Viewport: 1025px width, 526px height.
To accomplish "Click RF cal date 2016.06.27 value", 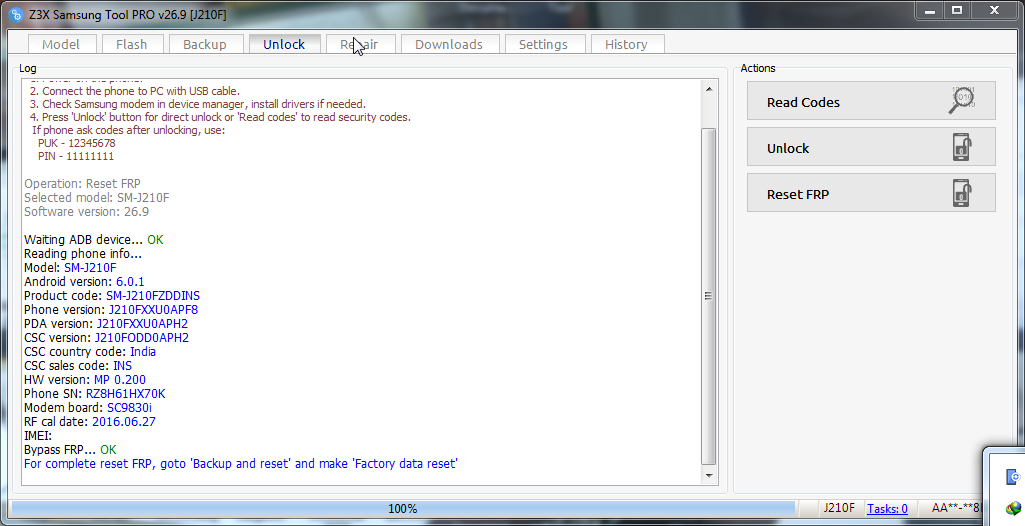I will (x=124, y=421).
